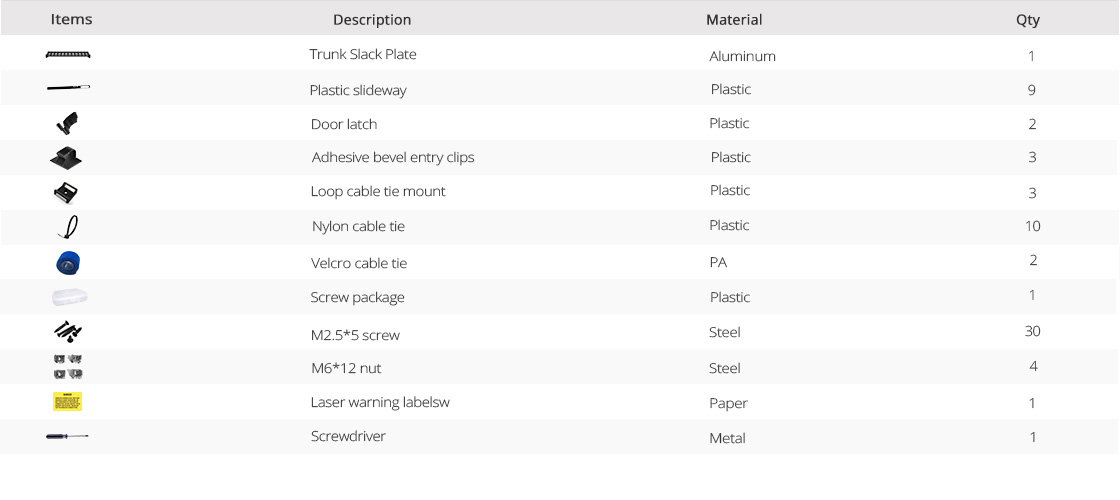Select the M6*12 nut picture
The width and height of the screenshot is (1120, 500).
click(x=68, y=366)
